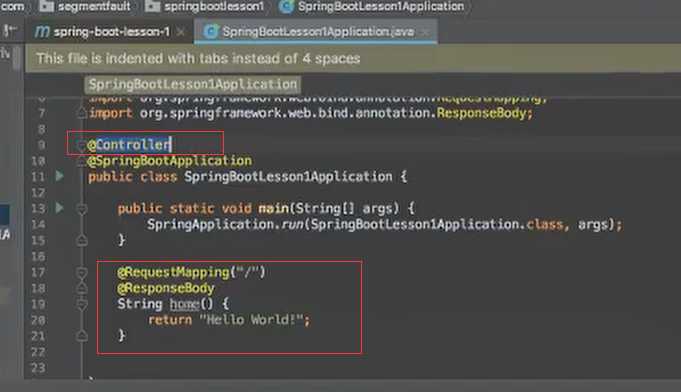Screen dimensions: 681x392
Task: Place cursor on @Controller annotation
Action: point(129,145)
